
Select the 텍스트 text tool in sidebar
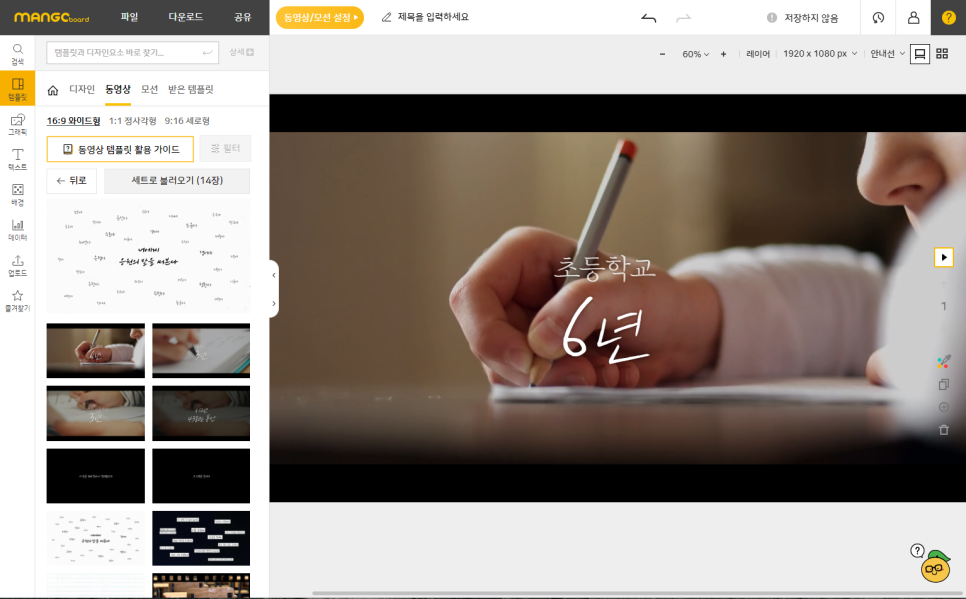pyautogui.click(x=17, y=159)
